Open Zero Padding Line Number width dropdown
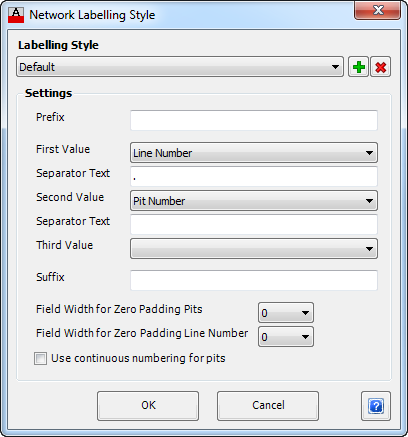Screen dimensions: 408x437 click(286, 337)
